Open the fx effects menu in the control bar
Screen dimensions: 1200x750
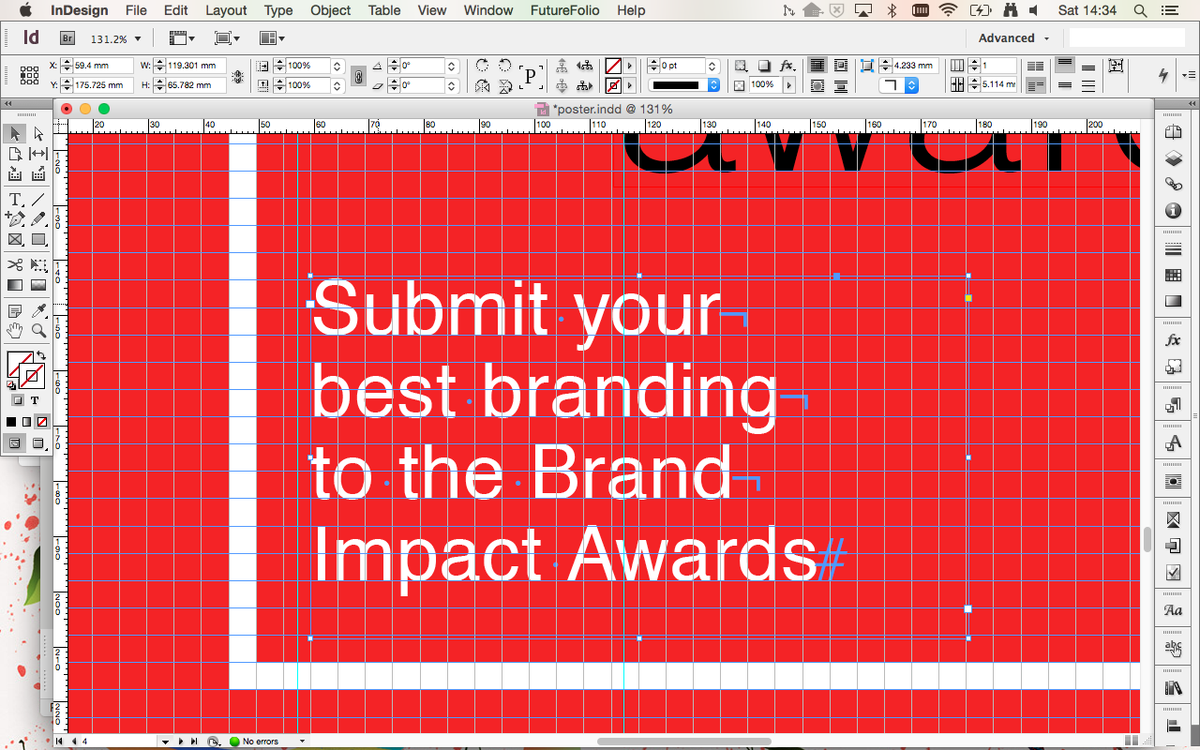789,64
